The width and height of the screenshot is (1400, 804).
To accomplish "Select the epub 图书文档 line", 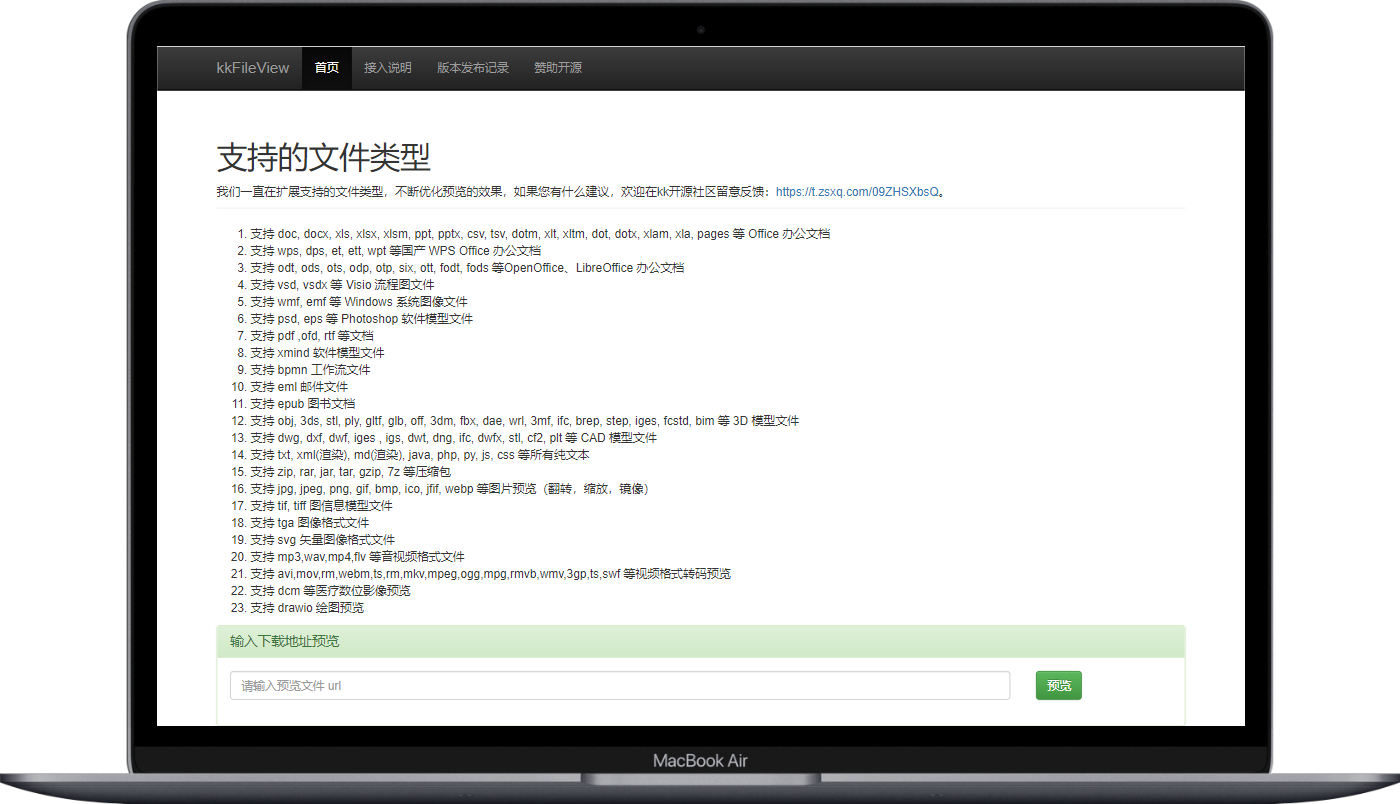I will pyautogui.click(x=303, y=404).
